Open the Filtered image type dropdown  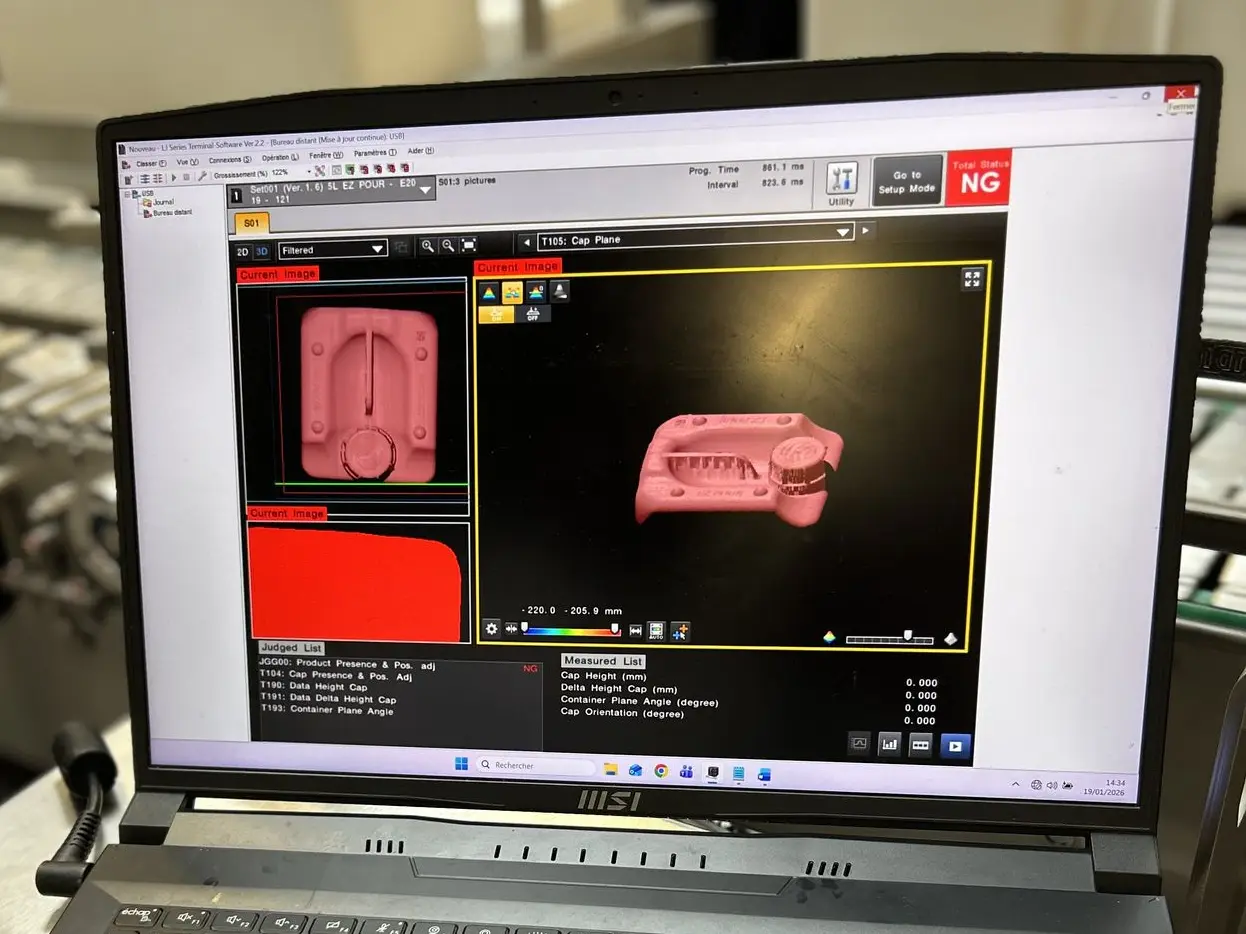333,249
